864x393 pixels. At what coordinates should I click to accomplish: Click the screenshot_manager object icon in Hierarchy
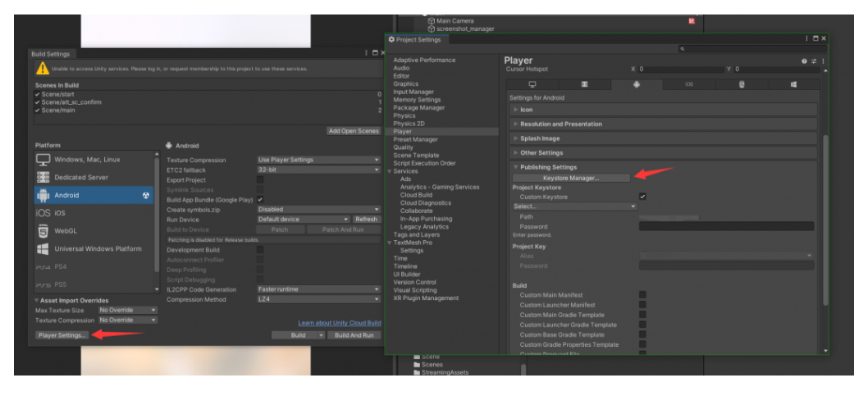(x=431, y=29)
